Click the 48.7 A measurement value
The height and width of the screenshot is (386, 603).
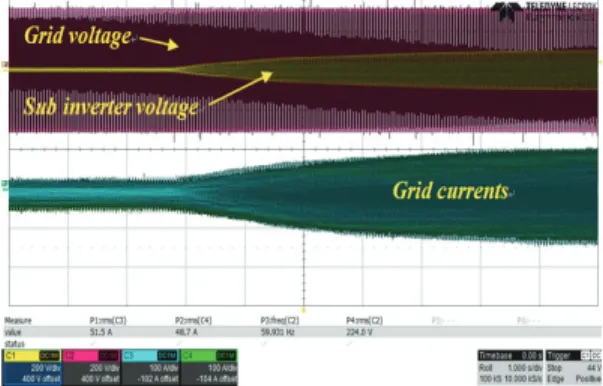(x=187, y=332)
